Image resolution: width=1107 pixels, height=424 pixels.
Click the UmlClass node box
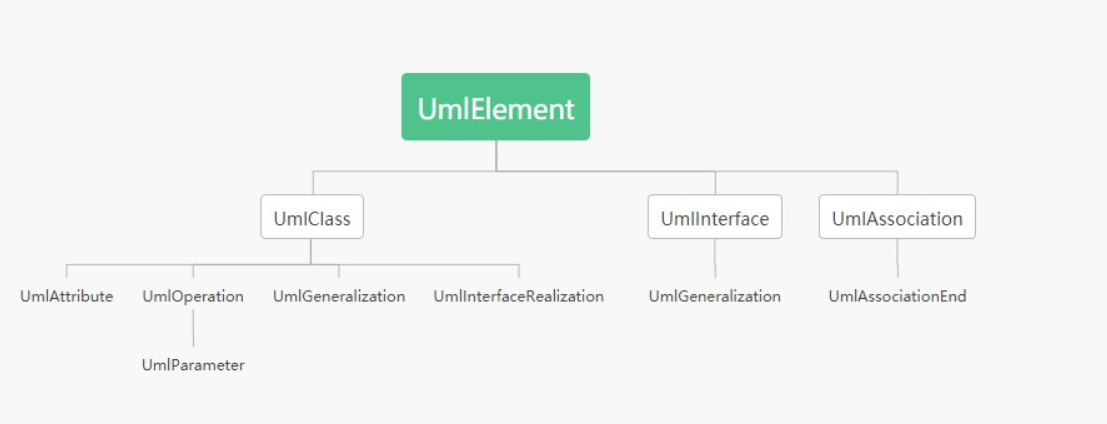(x=312, y=218)
